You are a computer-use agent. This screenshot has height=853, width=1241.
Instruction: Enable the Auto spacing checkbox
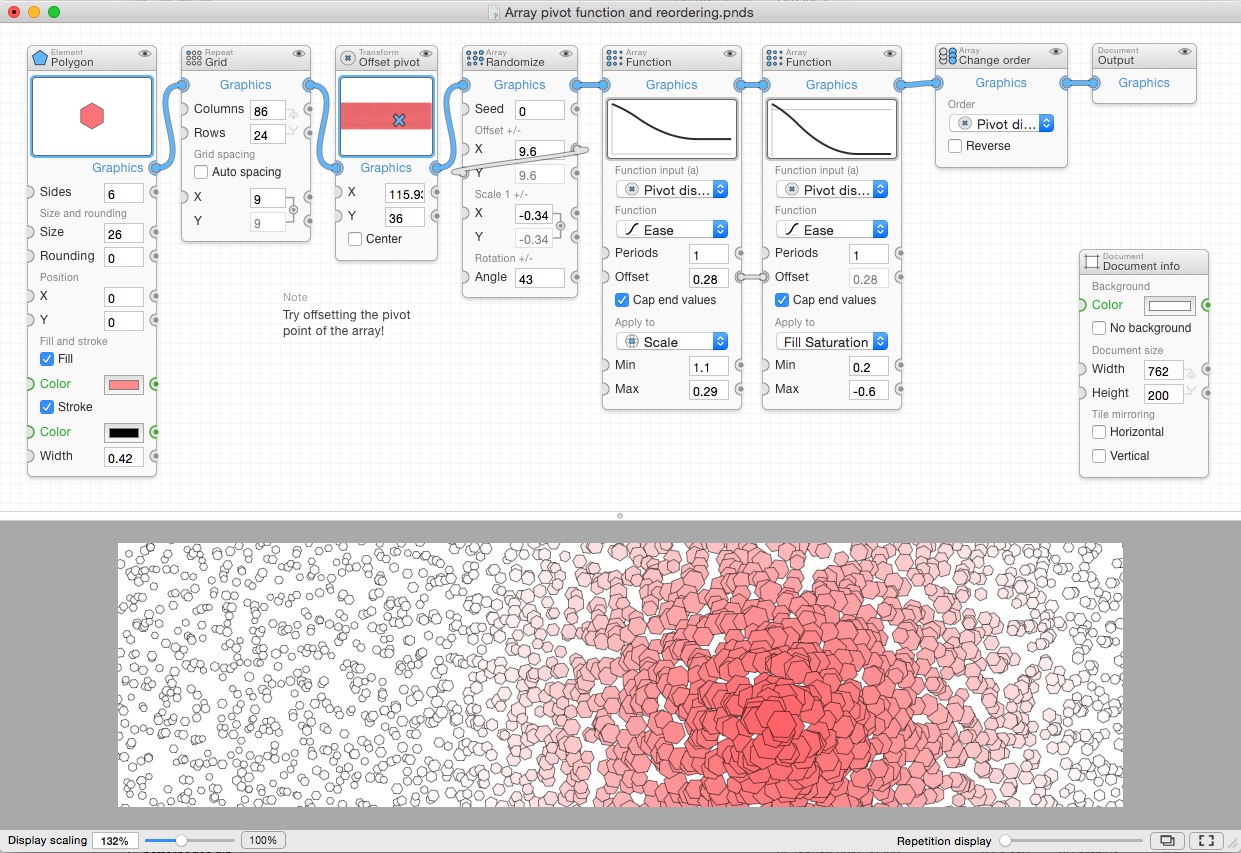pos(201,172)
